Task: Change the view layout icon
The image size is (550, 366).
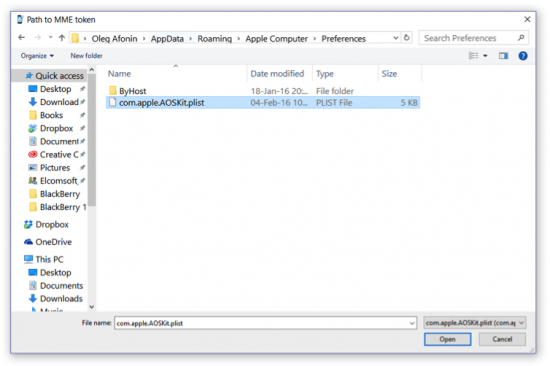Action: pyautogui.click(x=474, y=56)
